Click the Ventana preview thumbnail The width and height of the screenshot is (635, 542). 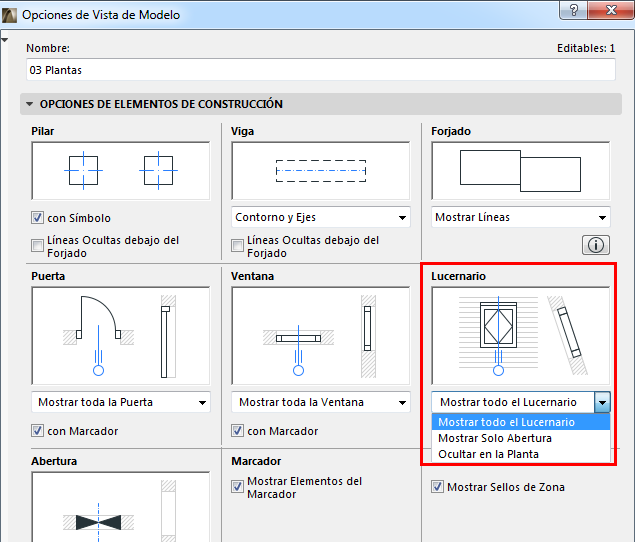pos(321,336)
